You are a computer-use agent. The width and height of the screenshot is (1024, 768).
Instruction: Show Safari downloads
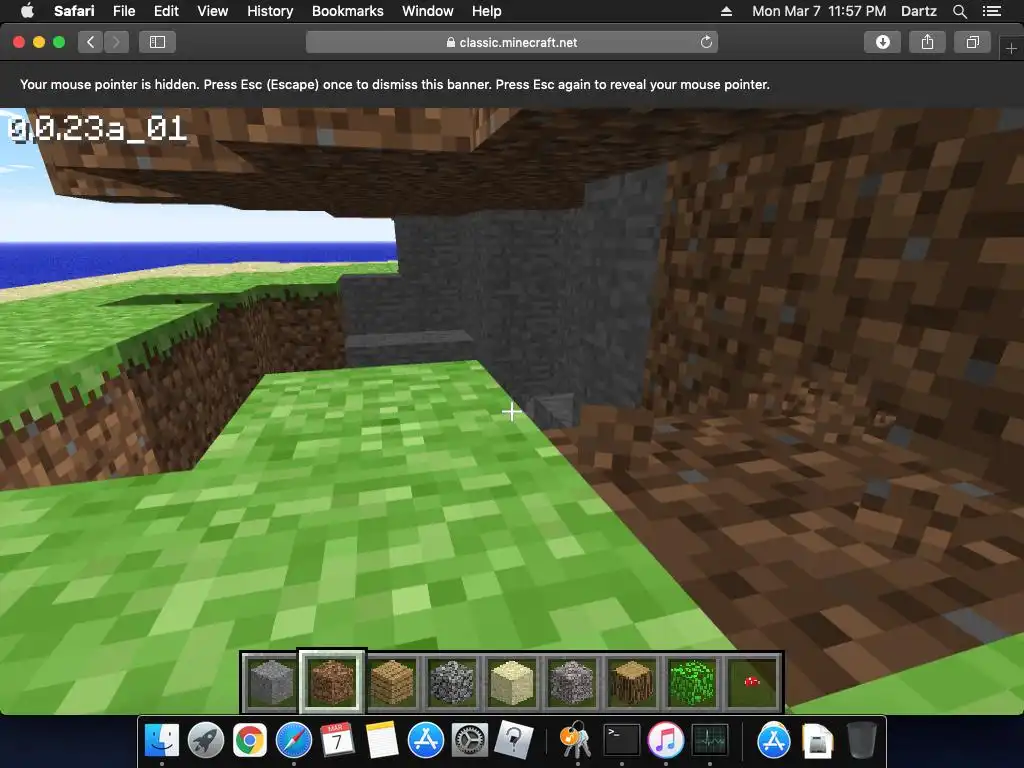882,42
